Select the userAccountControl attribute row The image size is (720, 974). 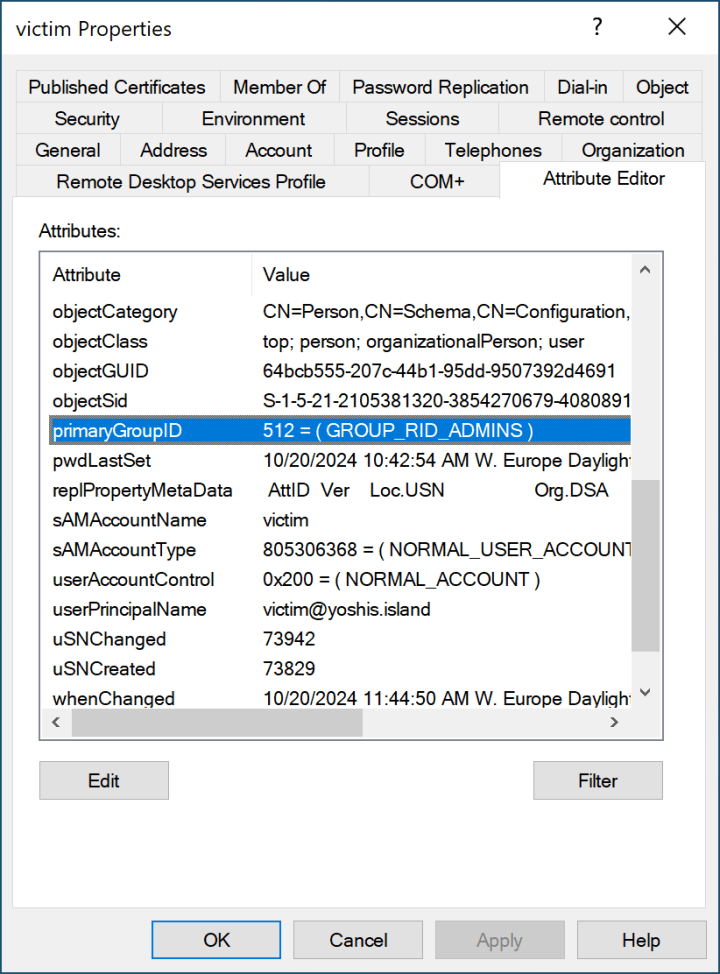(133, 580)
